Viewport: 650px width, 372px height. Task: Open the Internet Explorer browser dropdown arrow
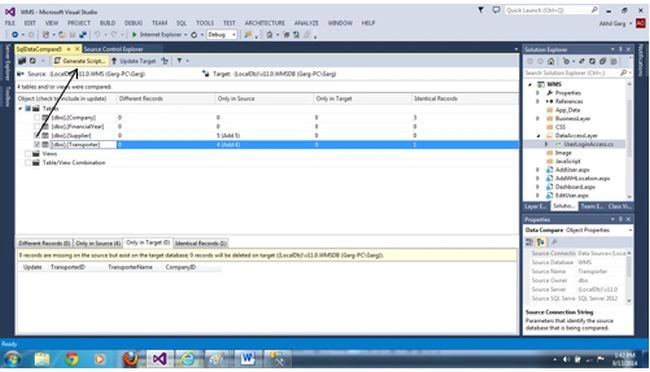click(186, 34)
